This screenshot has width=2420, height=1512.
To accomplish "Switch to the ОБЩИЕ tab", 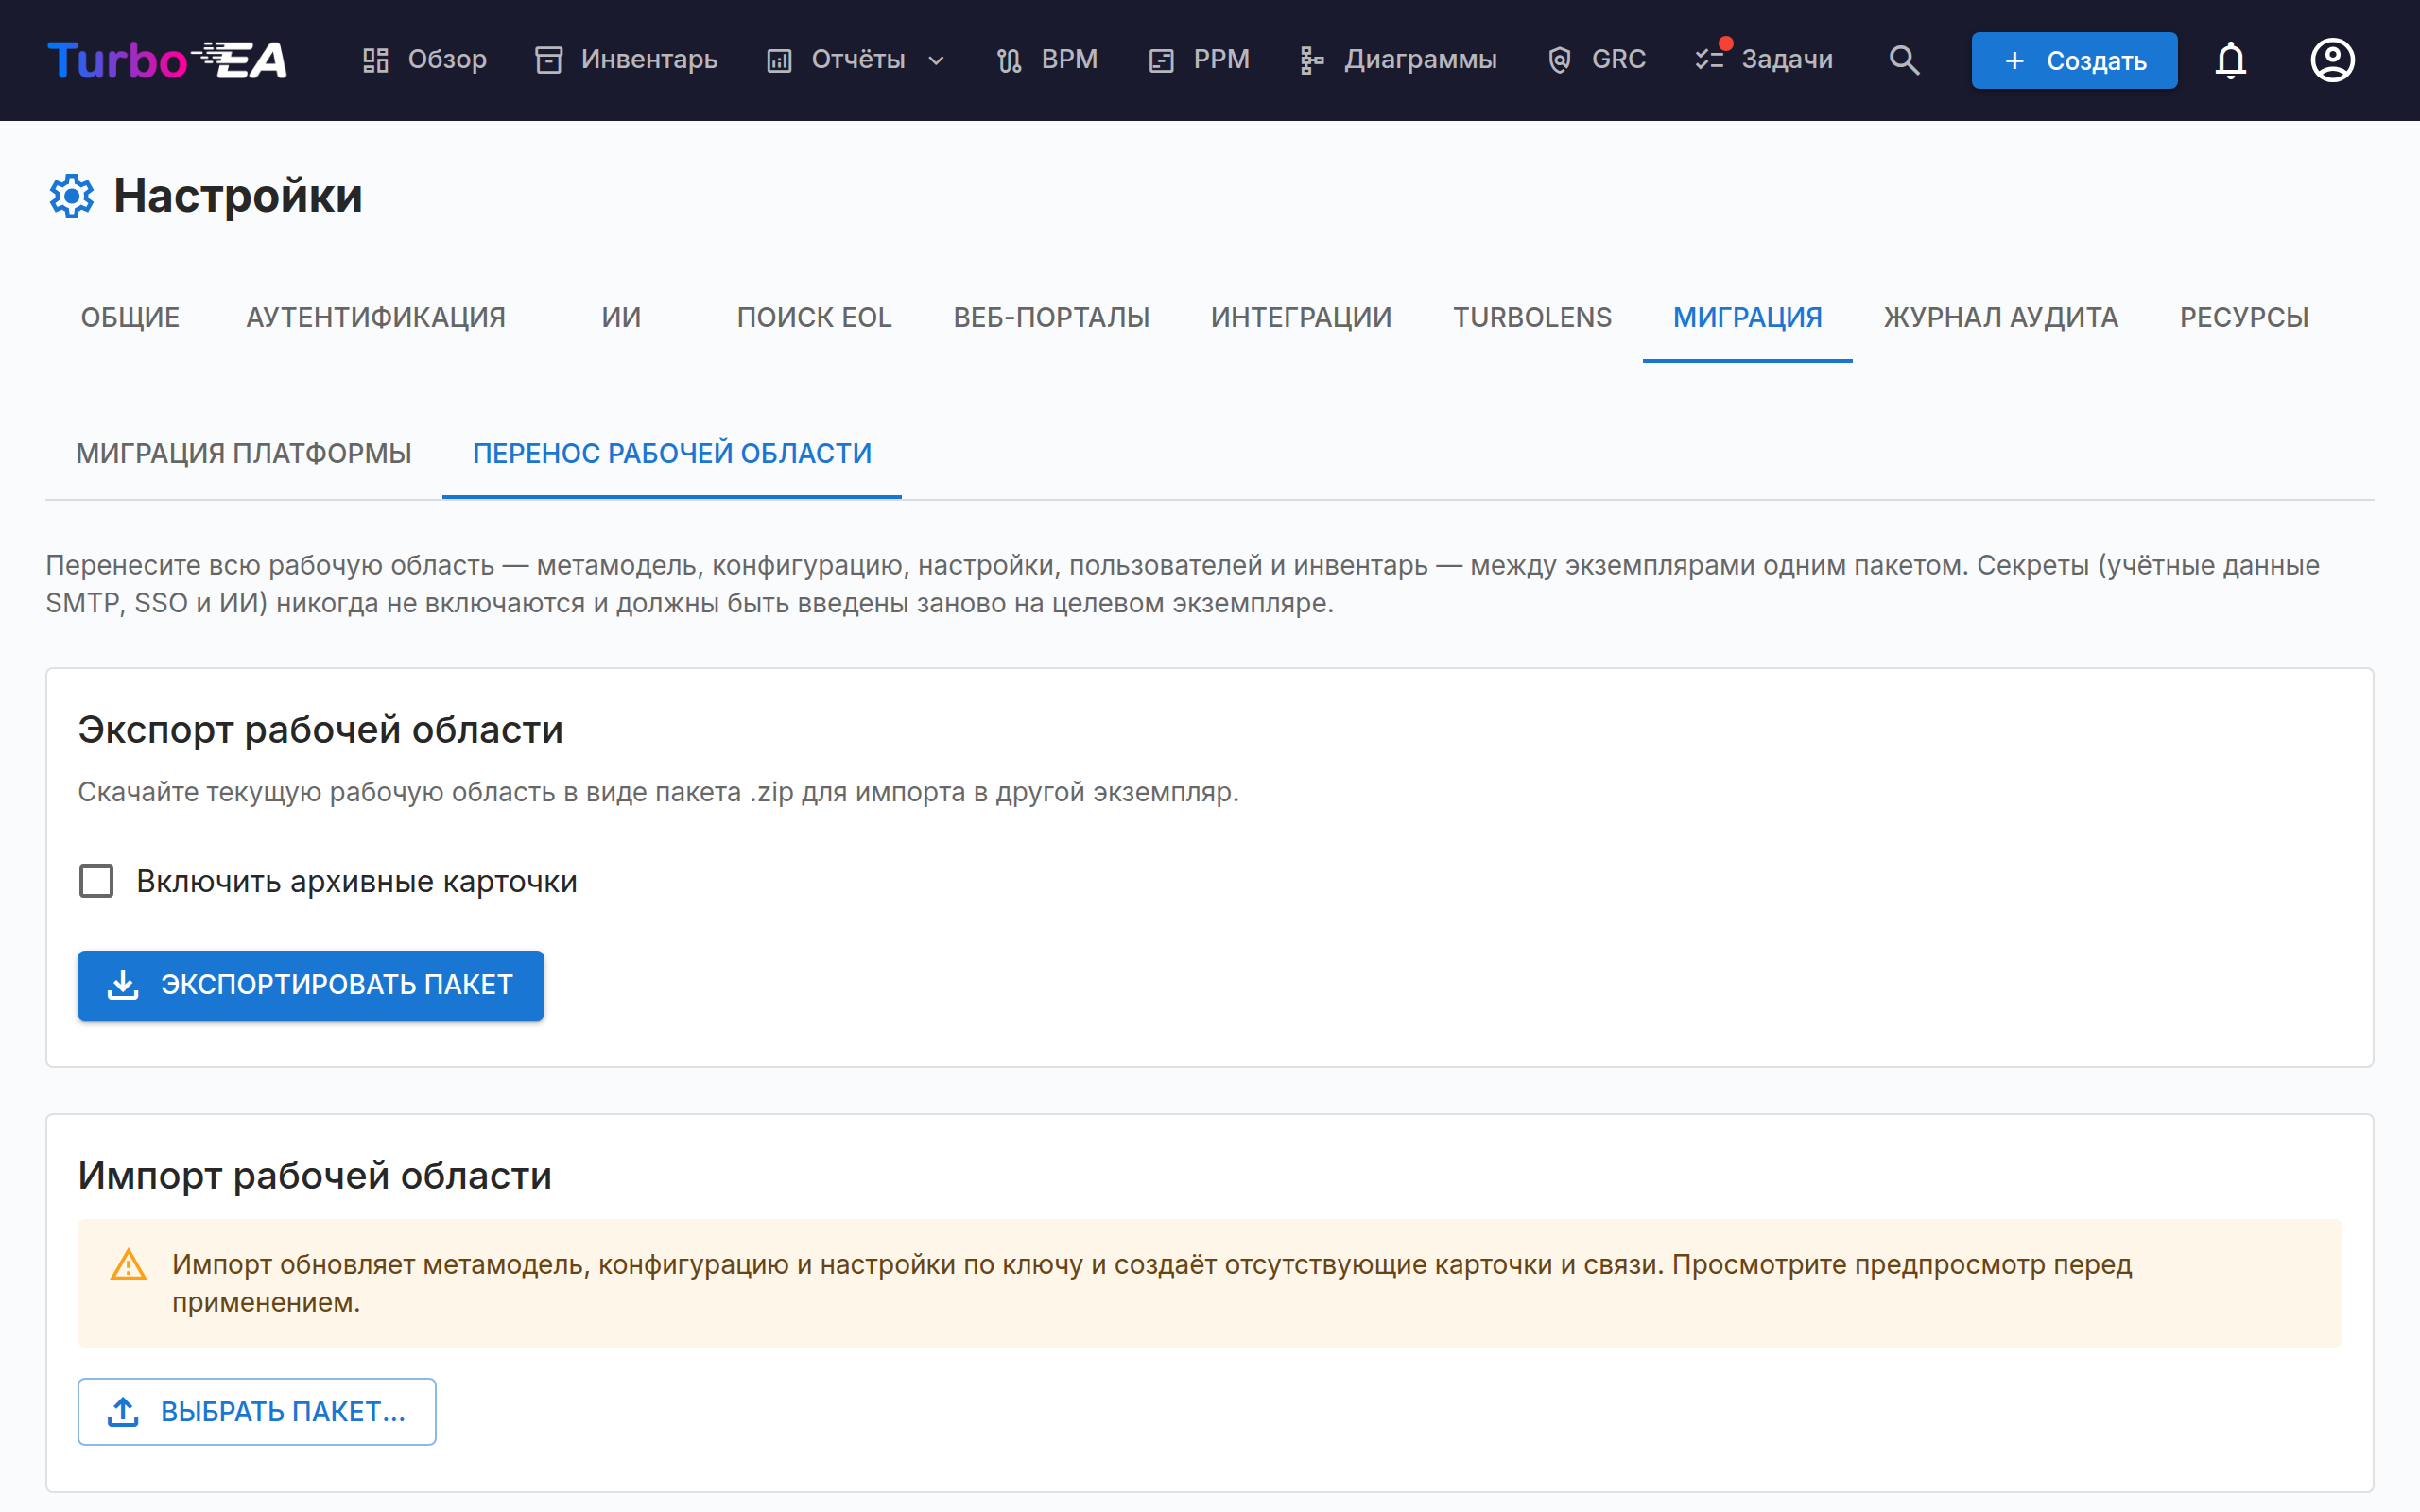I will click(x=130, y=318).
